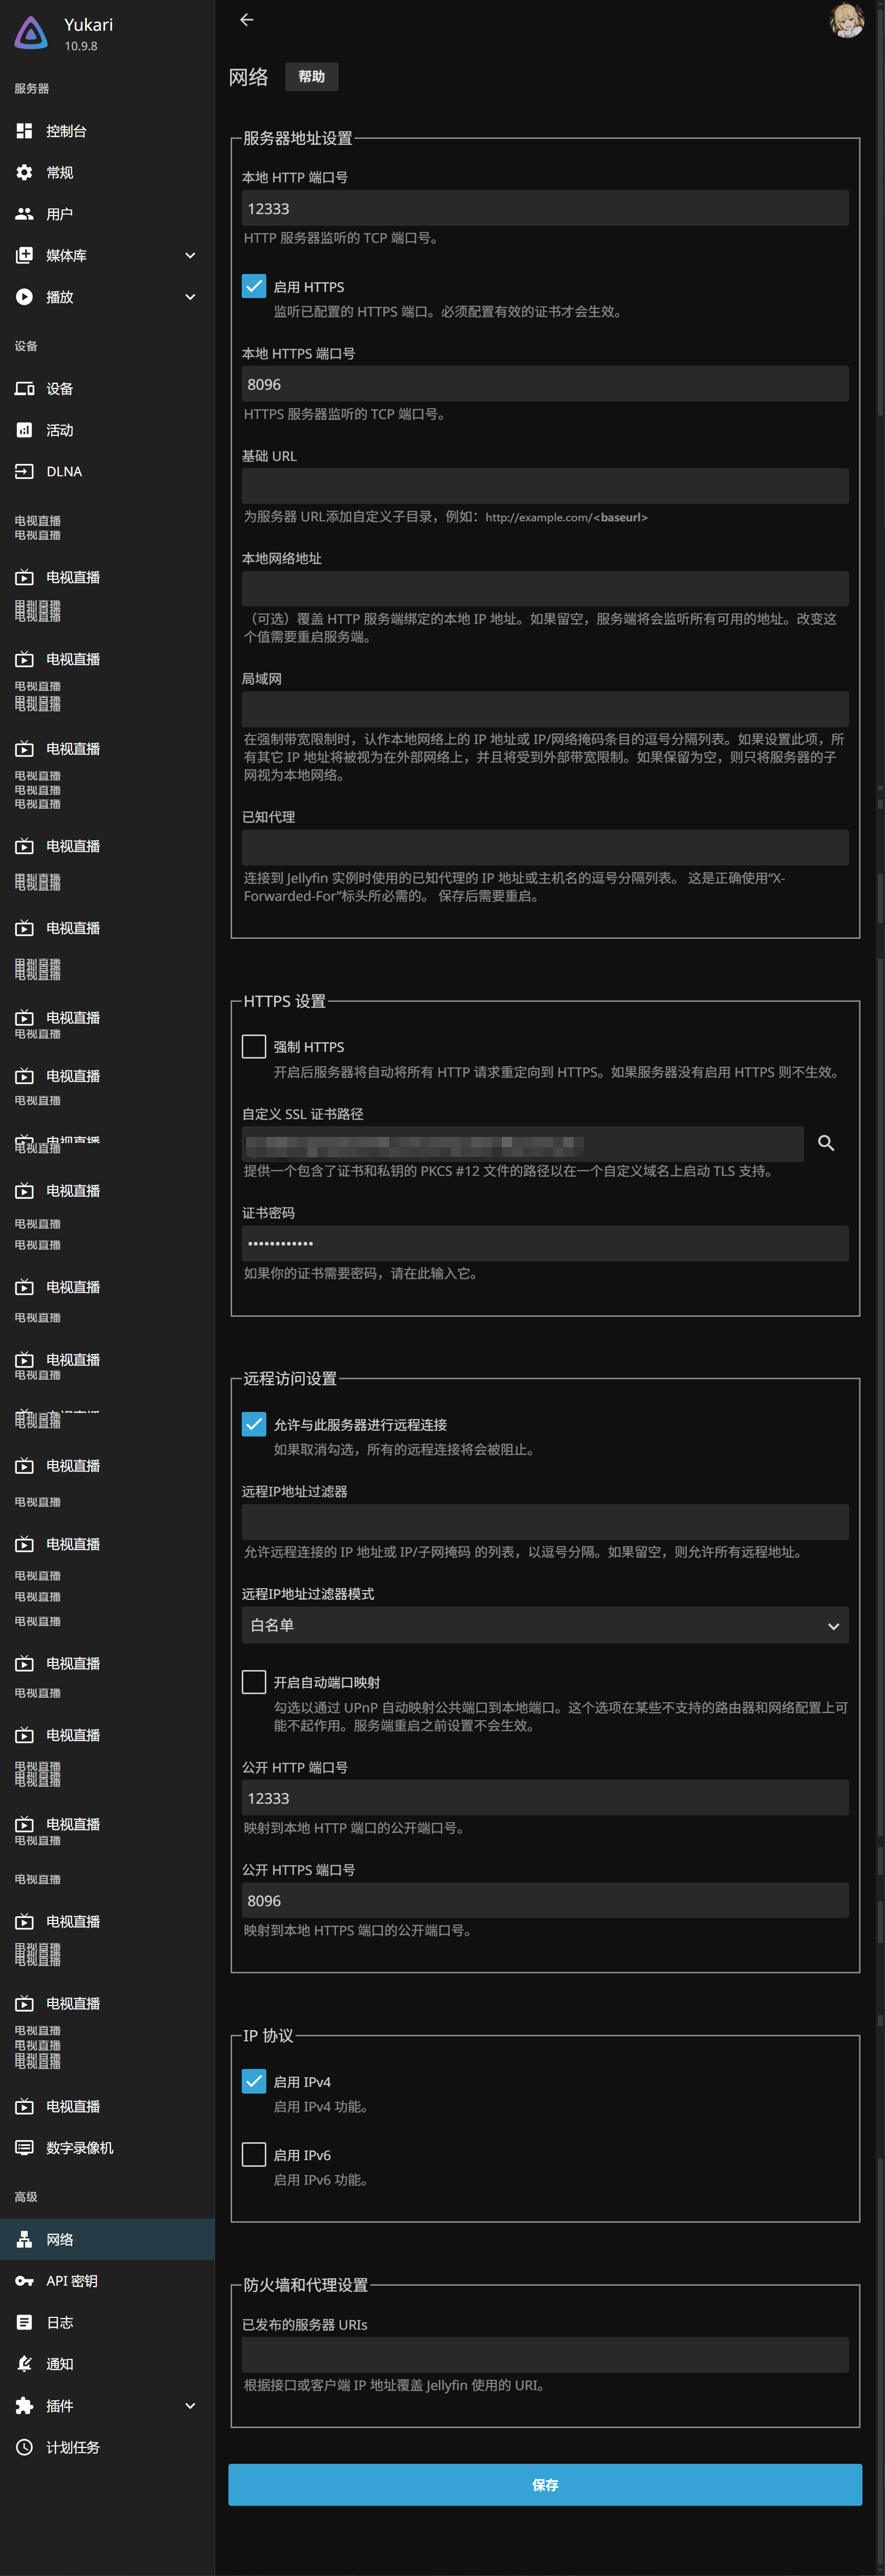
Task: Select 日志 menu label
Action: click(60, 2322)
